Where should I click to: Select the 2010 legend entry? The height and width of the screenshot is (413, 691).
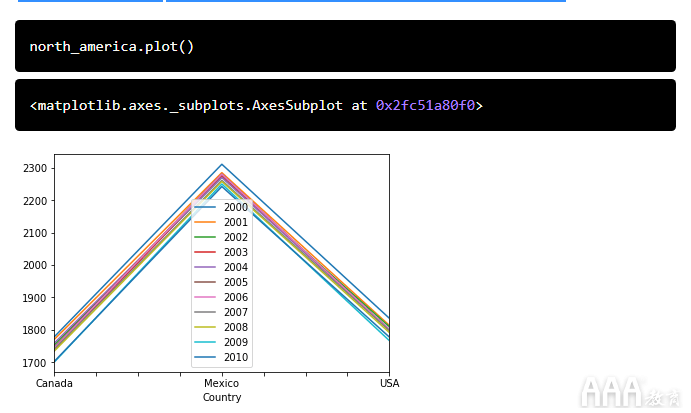point(221,357)
